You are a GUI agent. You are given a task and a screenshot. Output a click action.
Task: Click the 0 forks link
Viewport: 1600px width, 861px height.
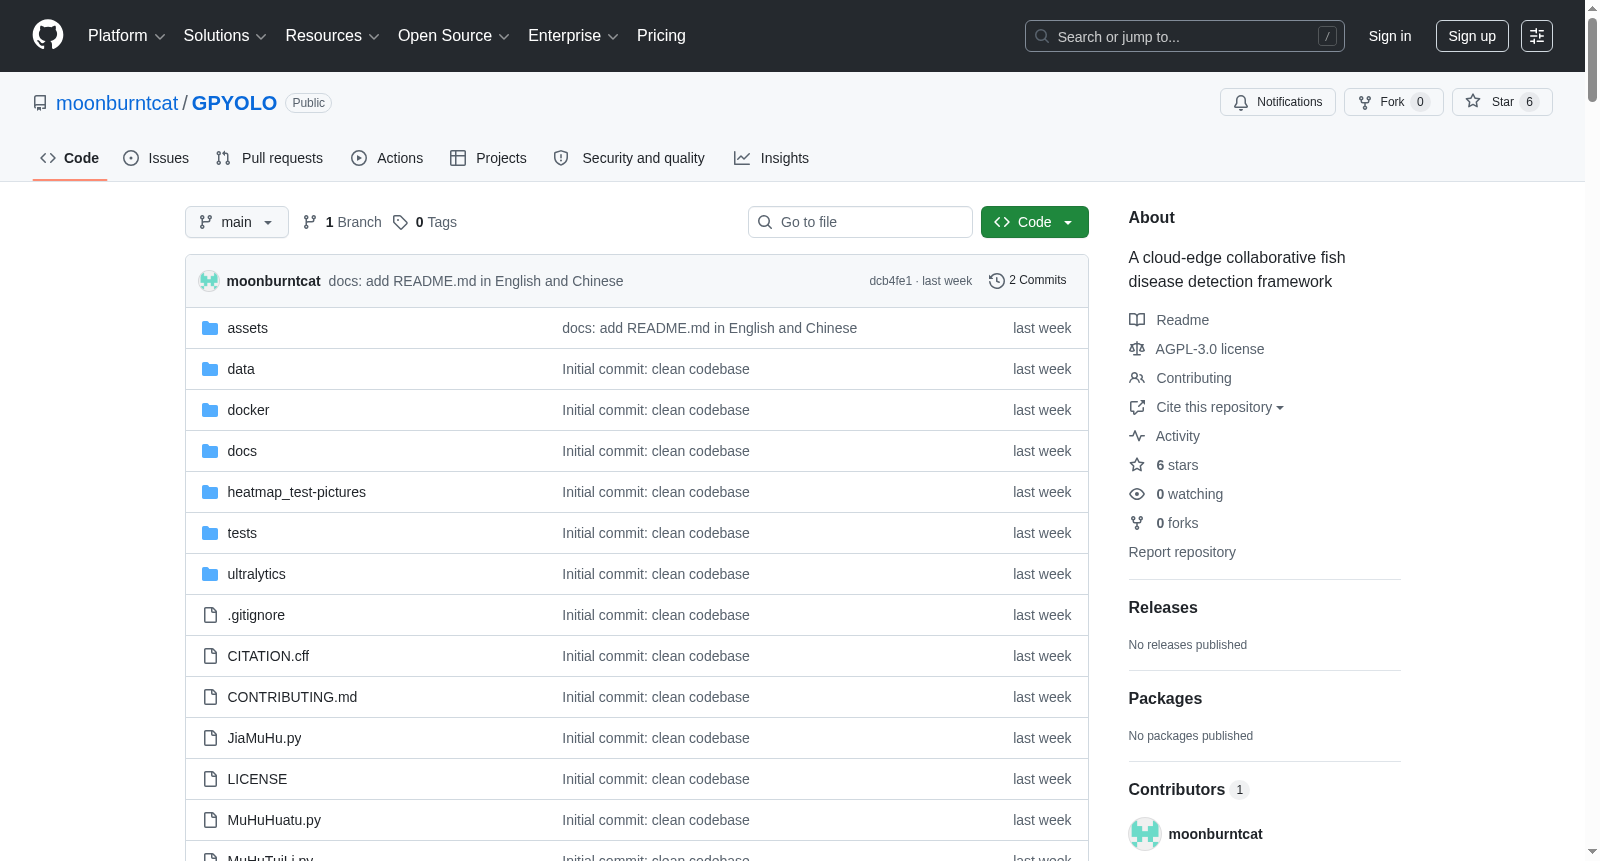[x=1177, y=523]
